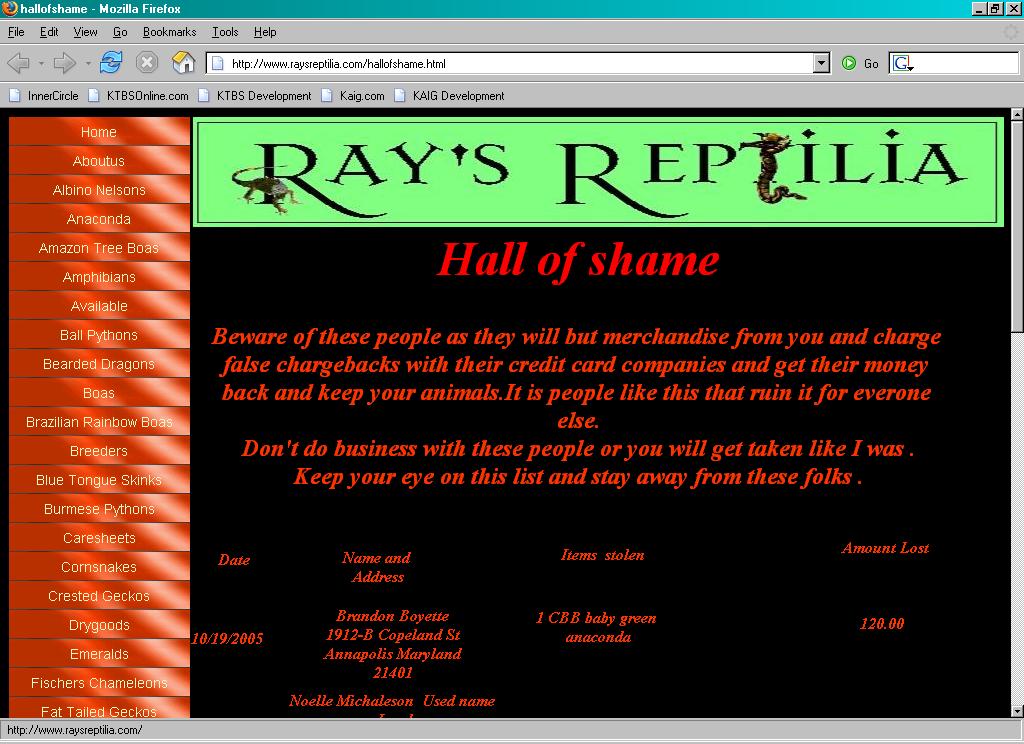This screenshot has width=1024, height=744.
Task: Open the InnerCircle bookmark
Action: [44, 96]
